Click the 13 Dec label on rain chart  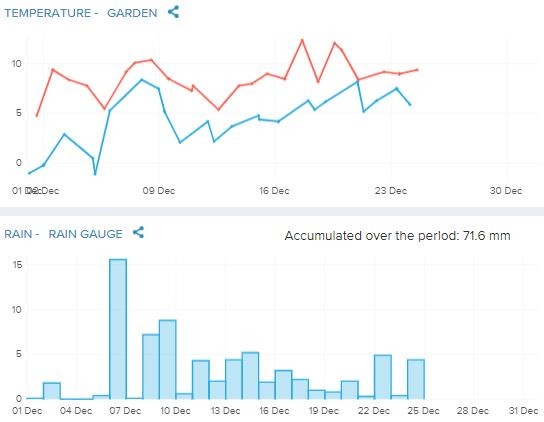point(225,411)
